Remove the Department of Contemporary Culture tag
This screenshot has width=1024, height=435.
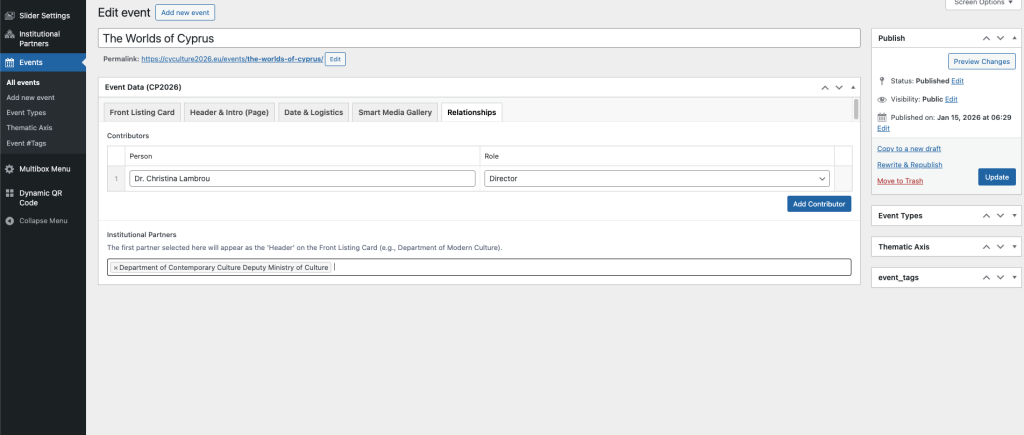[115, 268]
